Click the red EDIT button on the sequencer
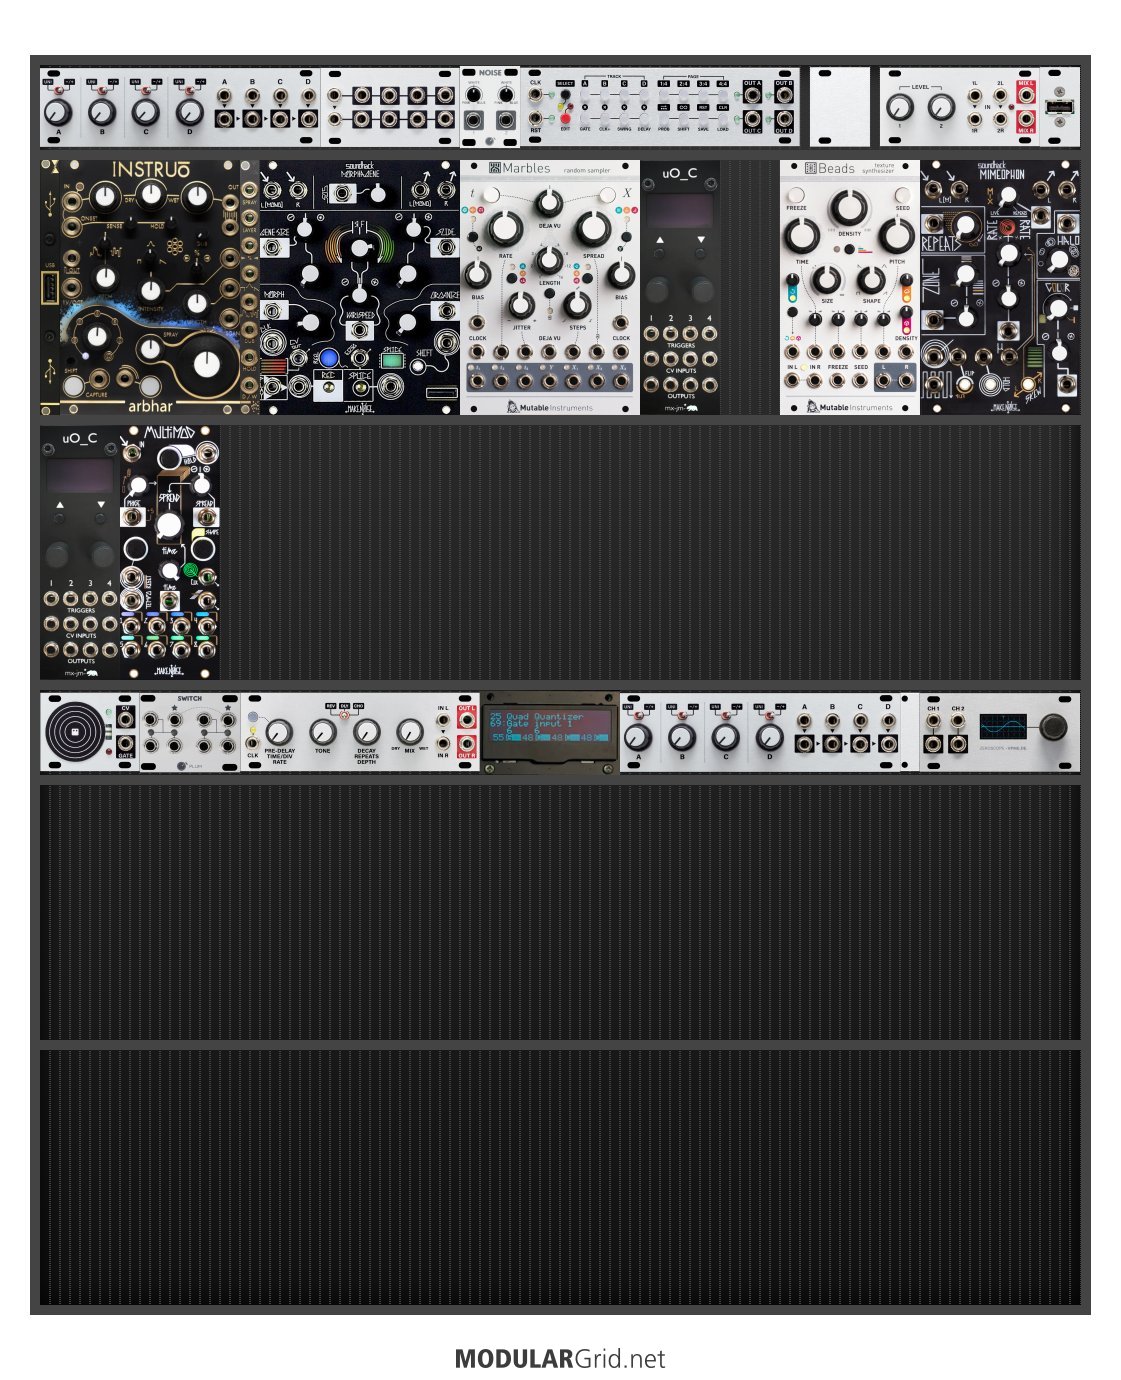This screenshot has width=1121, height=1380. point(565,119)
